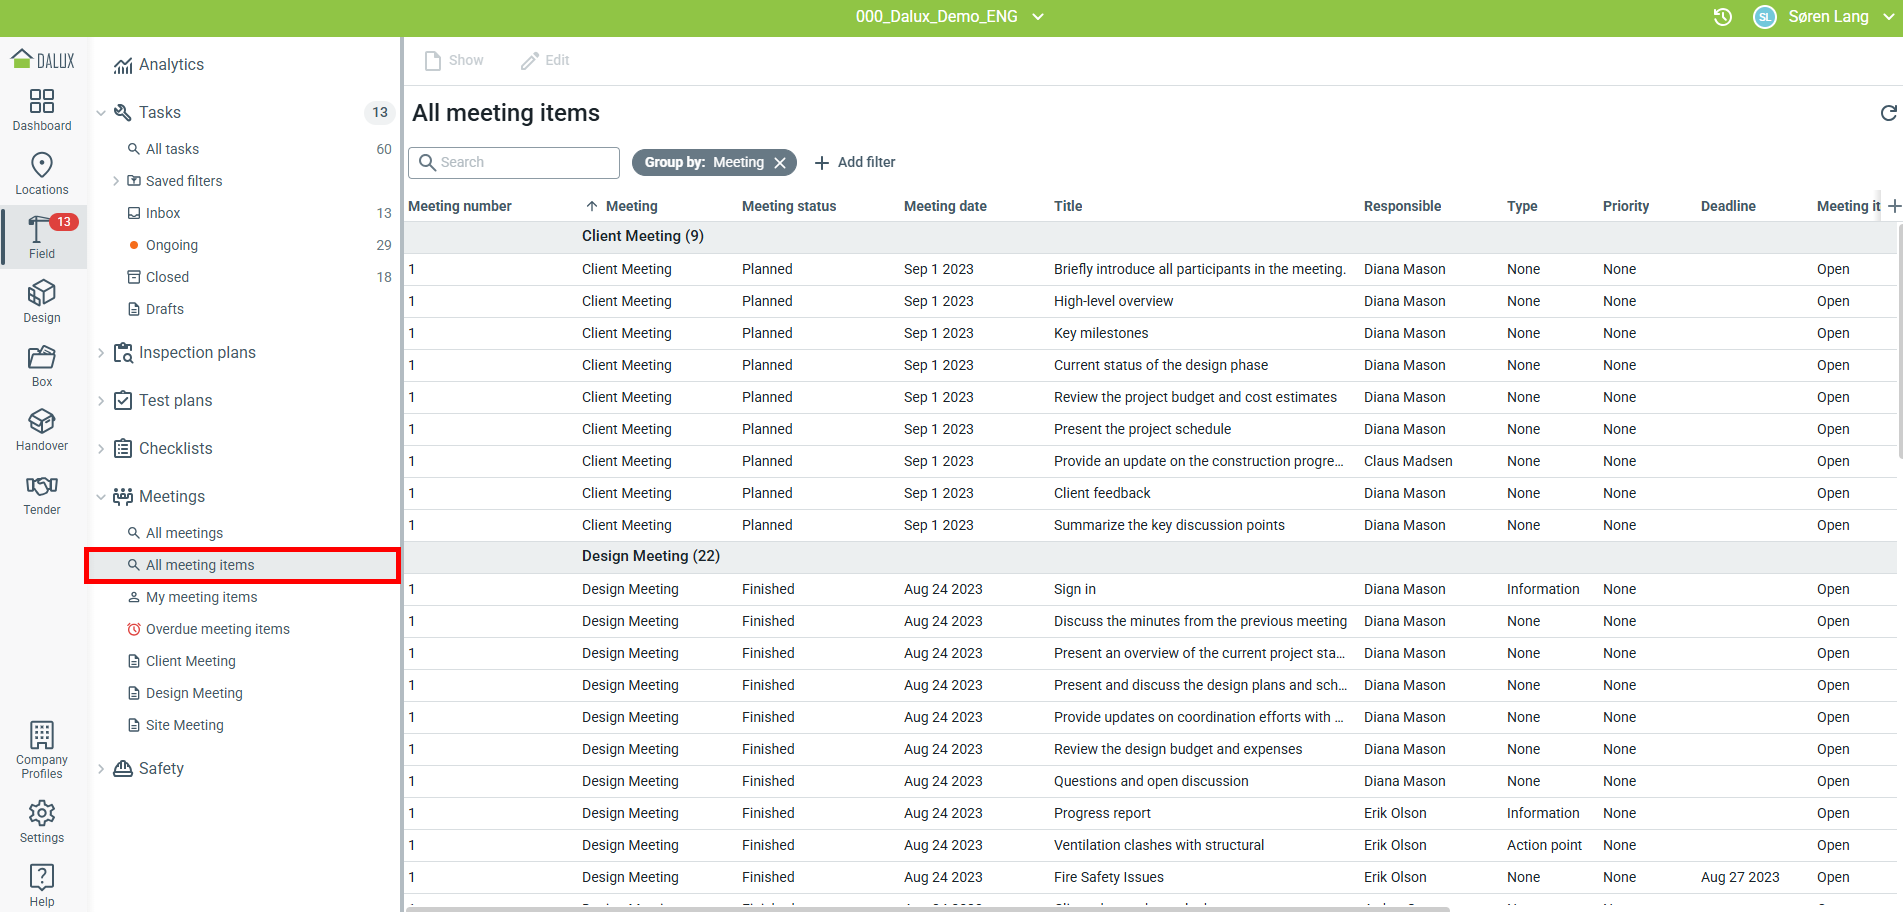
Task: Sort by the Meeting date column header
Action: coord(944,206)
